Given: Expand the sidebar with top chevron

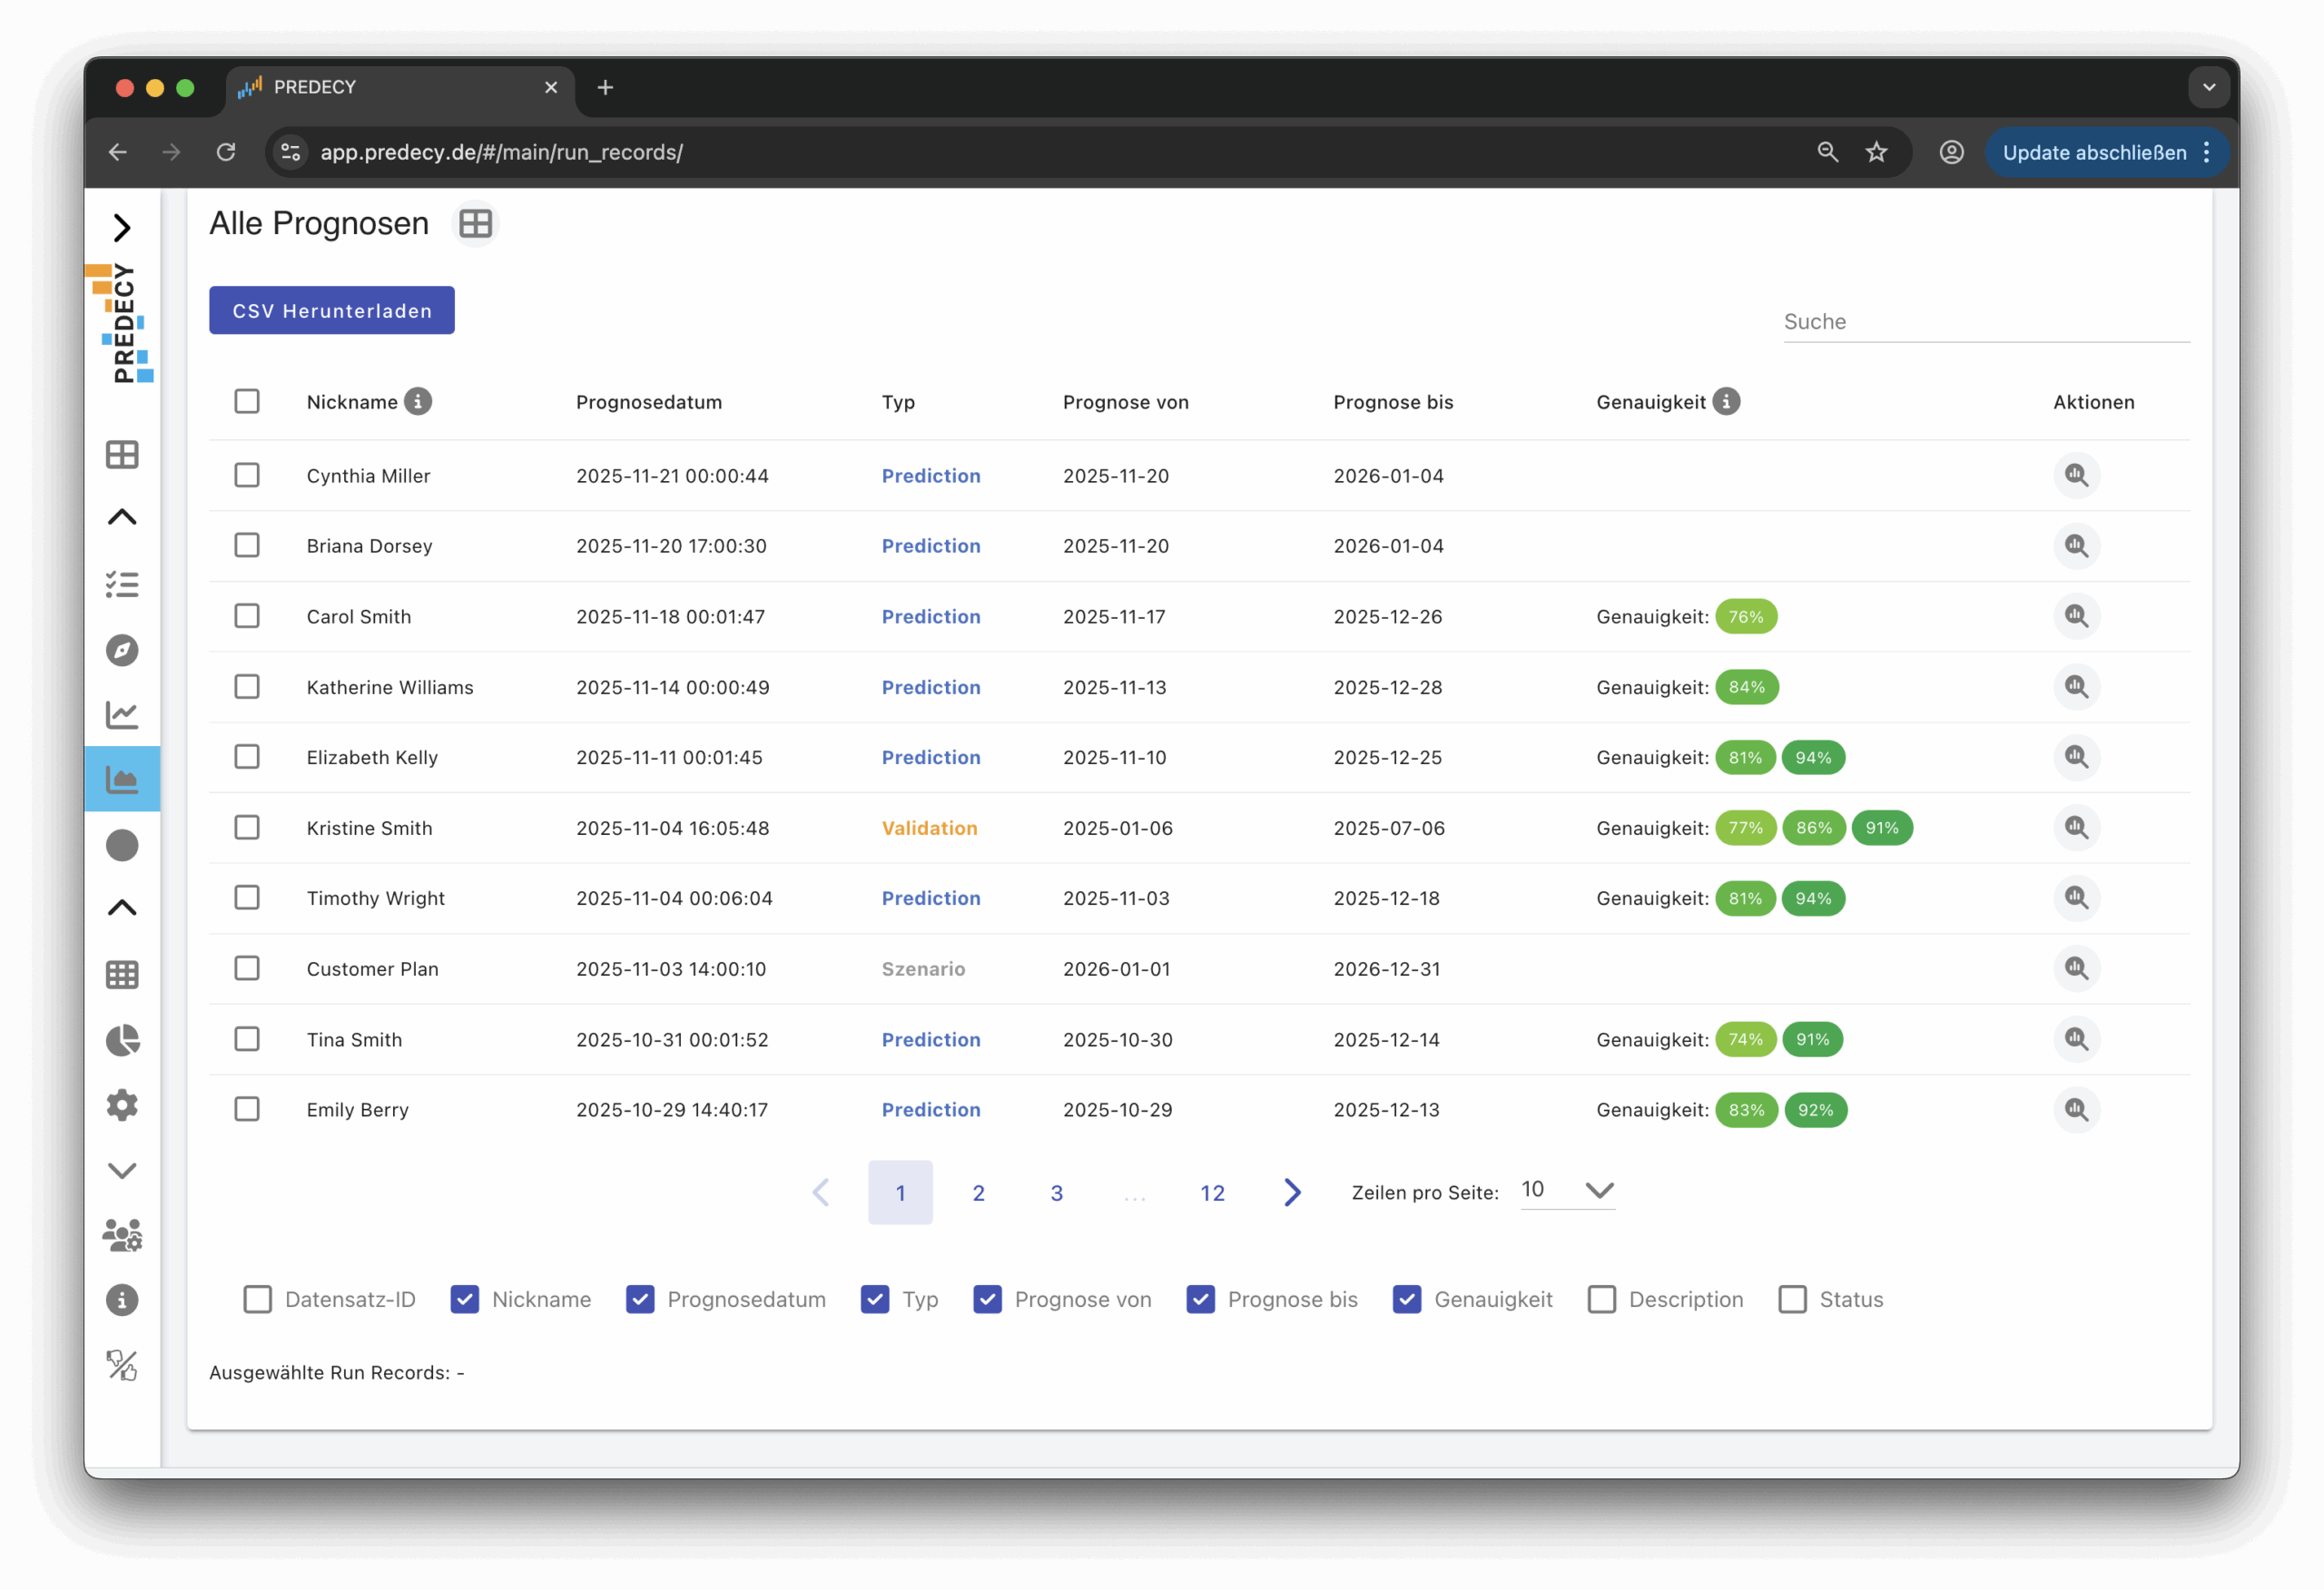Looking at the screenshot, I should pyautogui.click(x=122, y=228).
